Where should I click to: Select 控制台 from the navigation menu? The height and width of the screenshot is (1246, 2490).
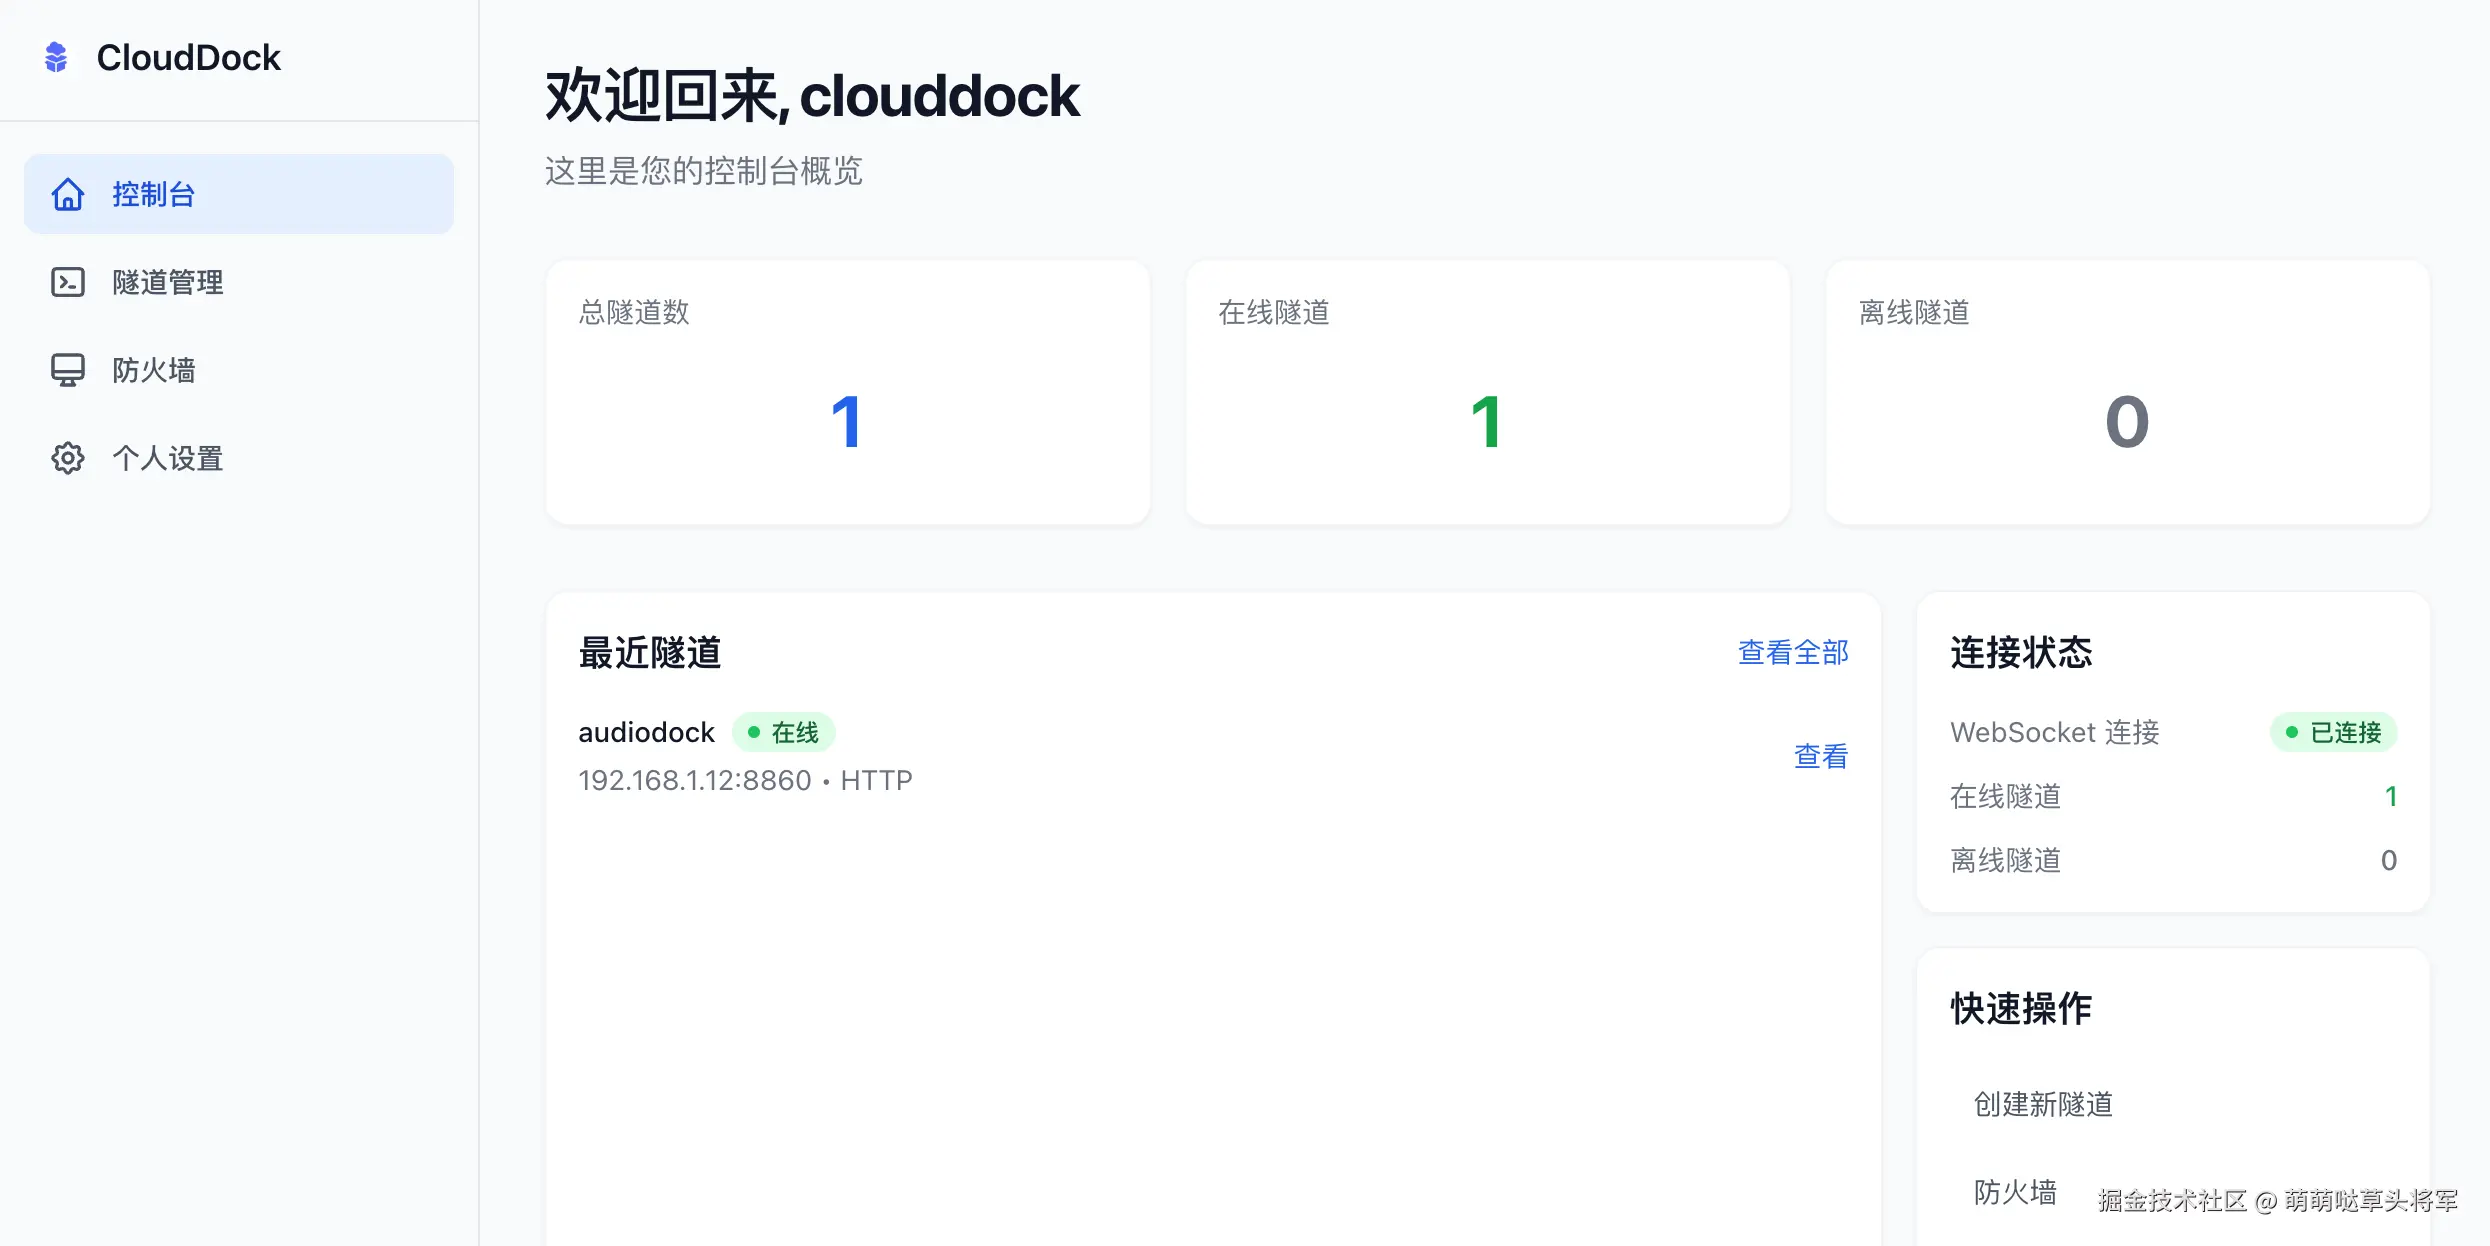point(154,194)
